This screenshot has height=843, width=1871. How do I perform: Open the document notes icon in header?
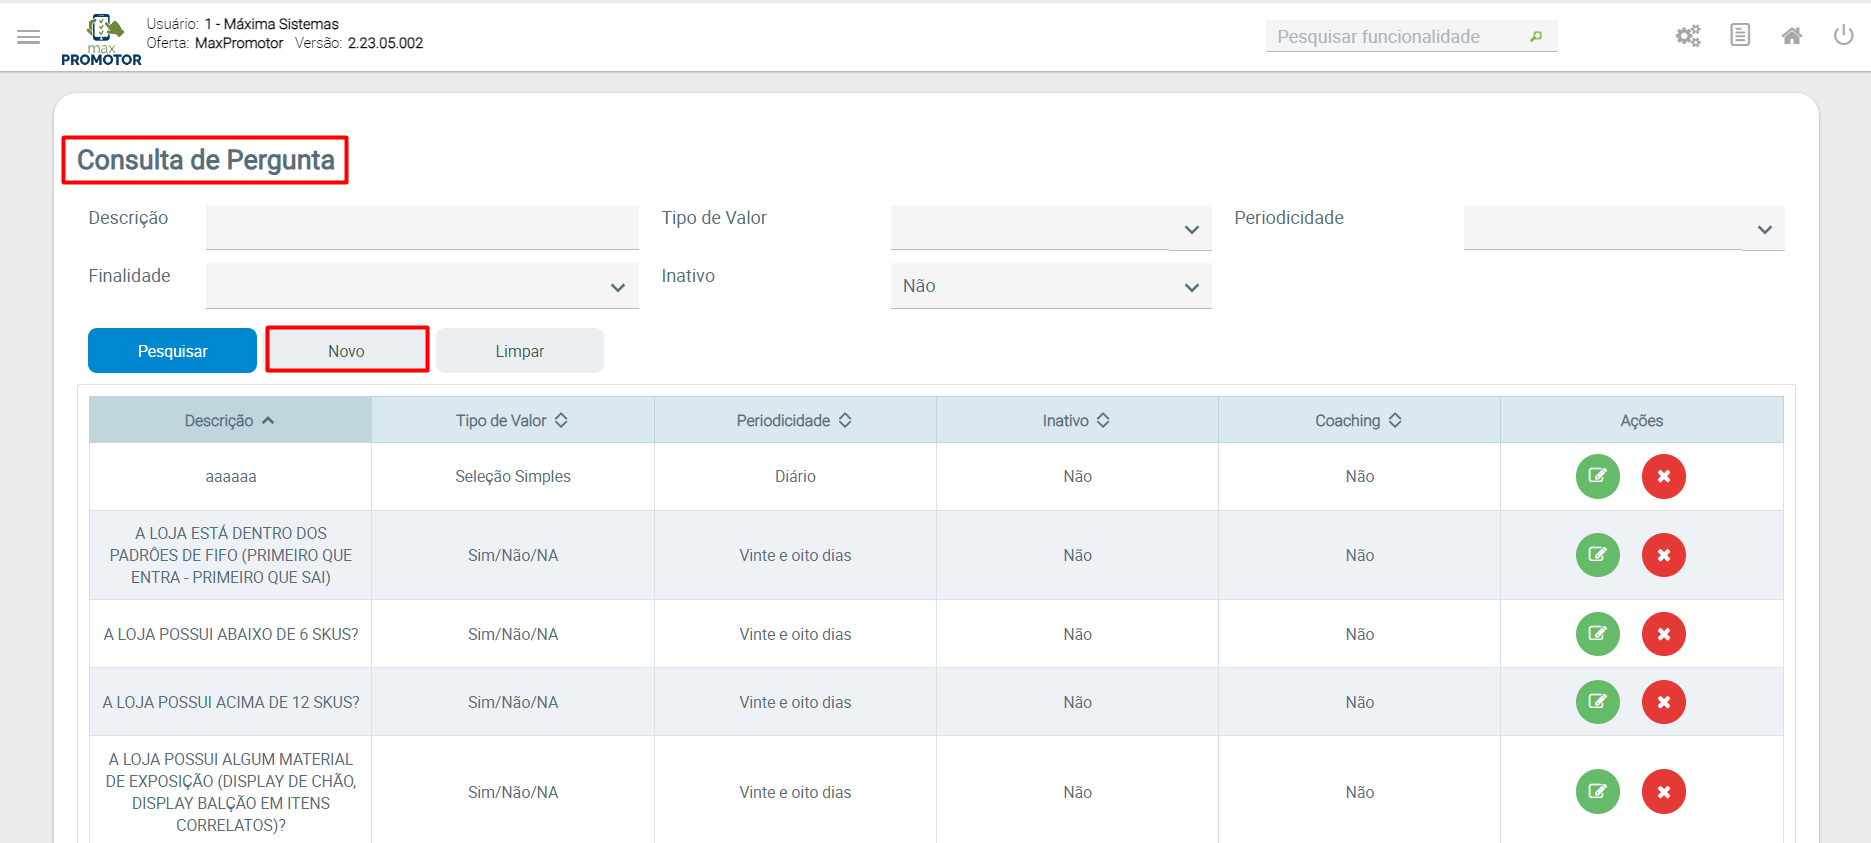coord(1740,36)
